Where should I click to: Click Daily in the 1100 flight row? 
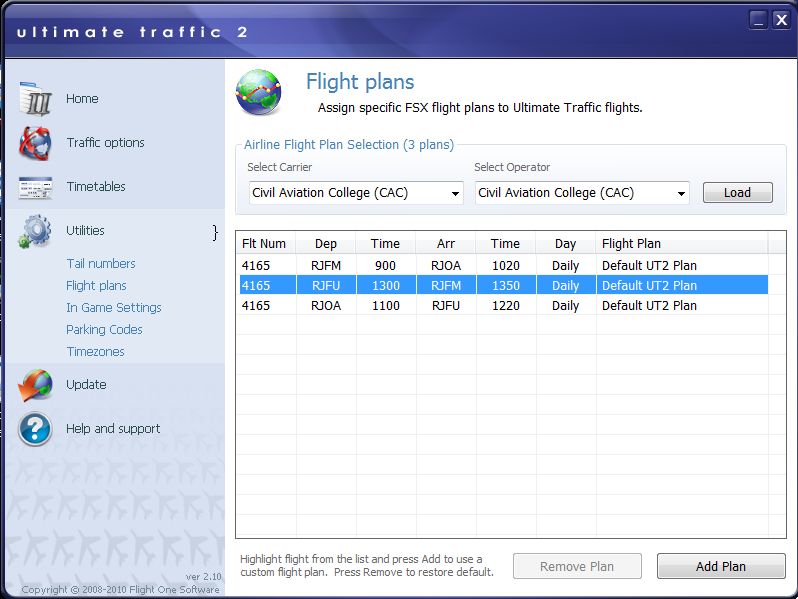tap(565, 306)
